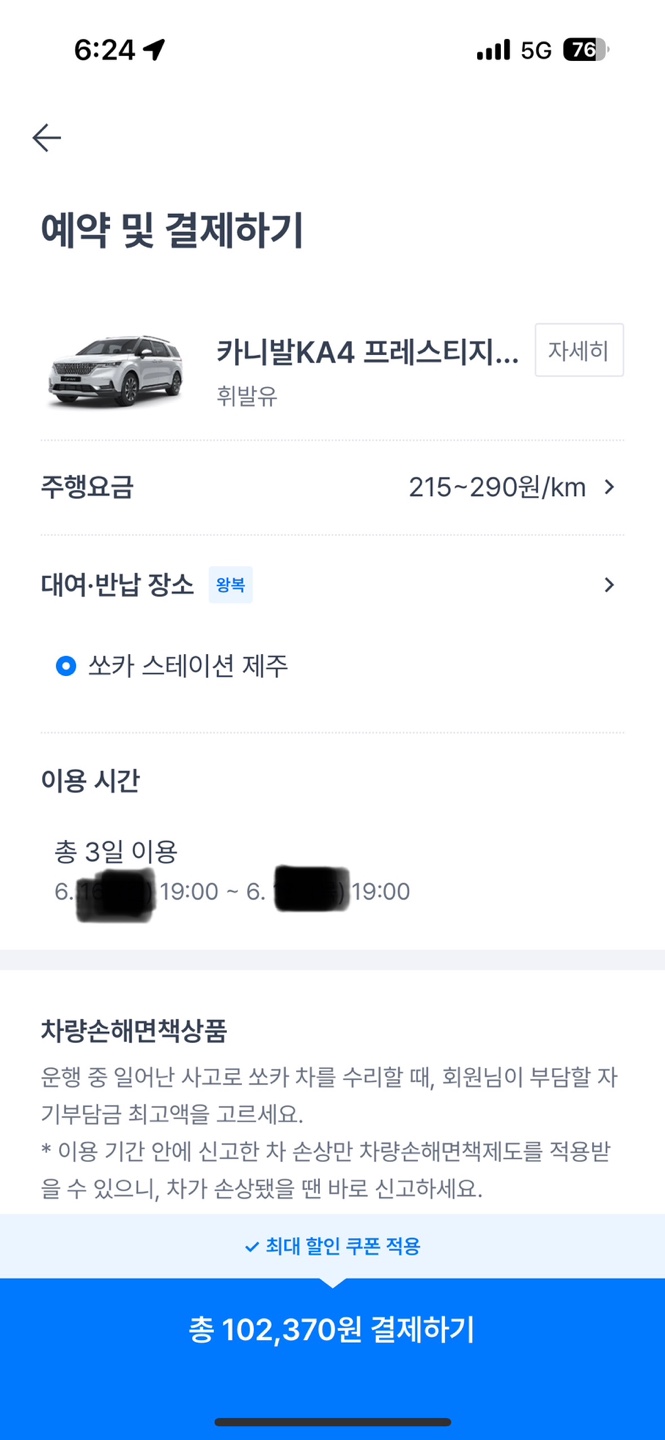Open driving fee details showing 215~290원/km
The height and width of the screenshot is (1440, 665).
(x=500, y=487)
